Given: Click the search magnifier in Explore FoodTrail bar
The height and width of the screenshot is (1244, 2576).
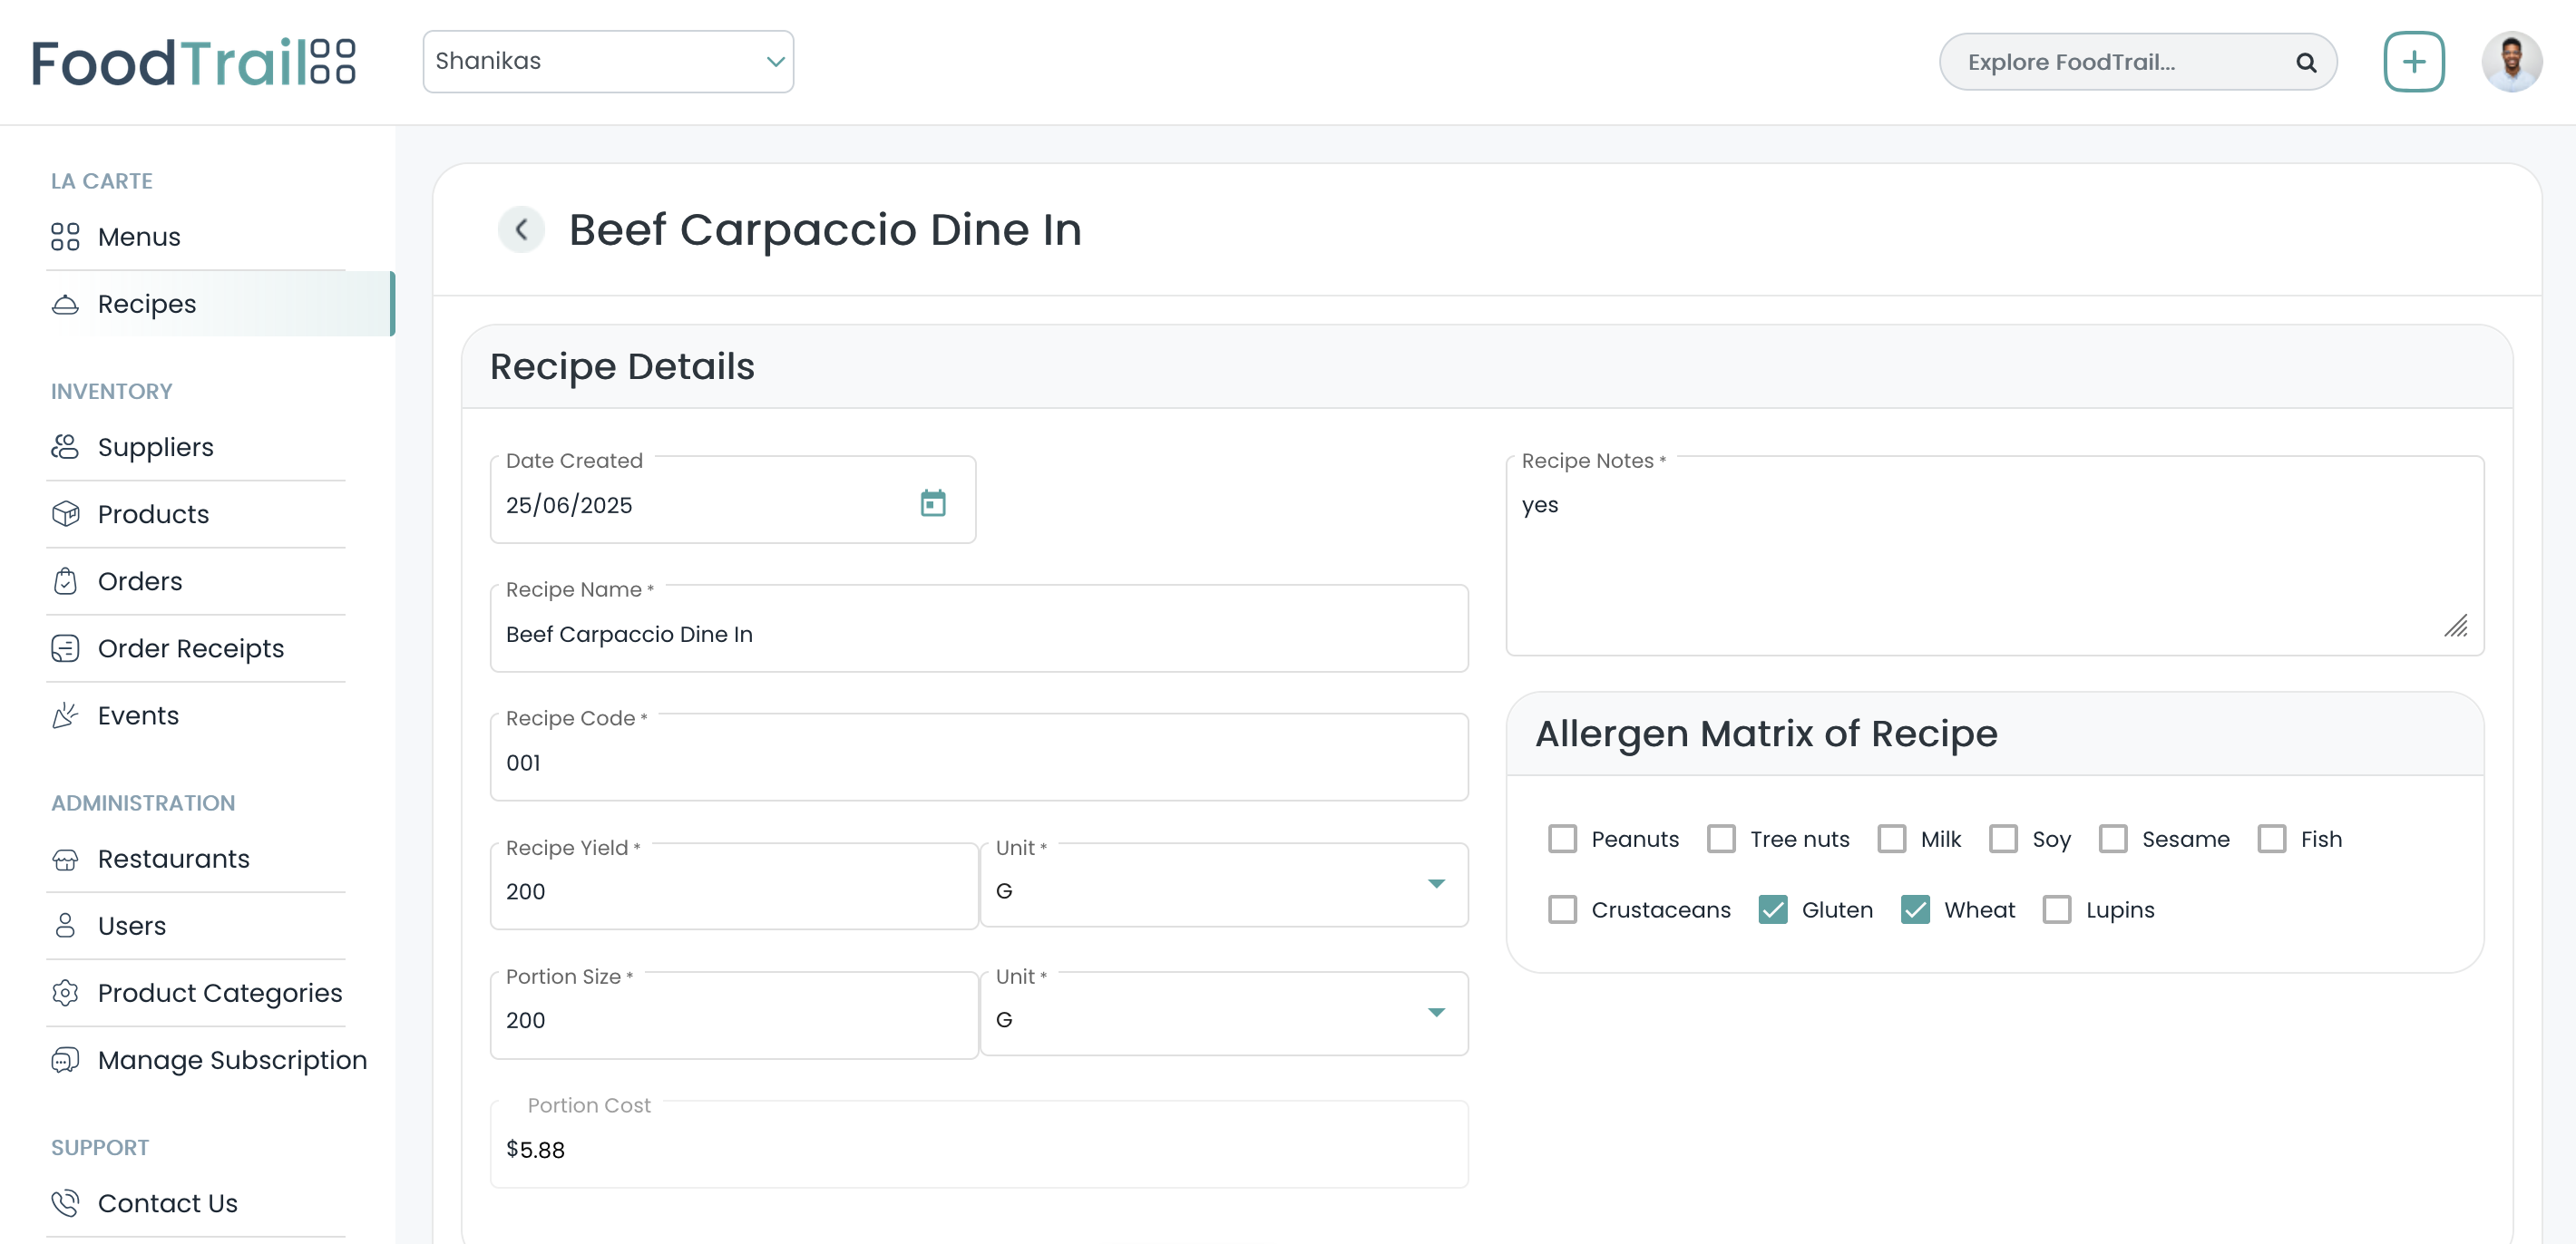Looking at the screenshot, I should (2305, 62).
